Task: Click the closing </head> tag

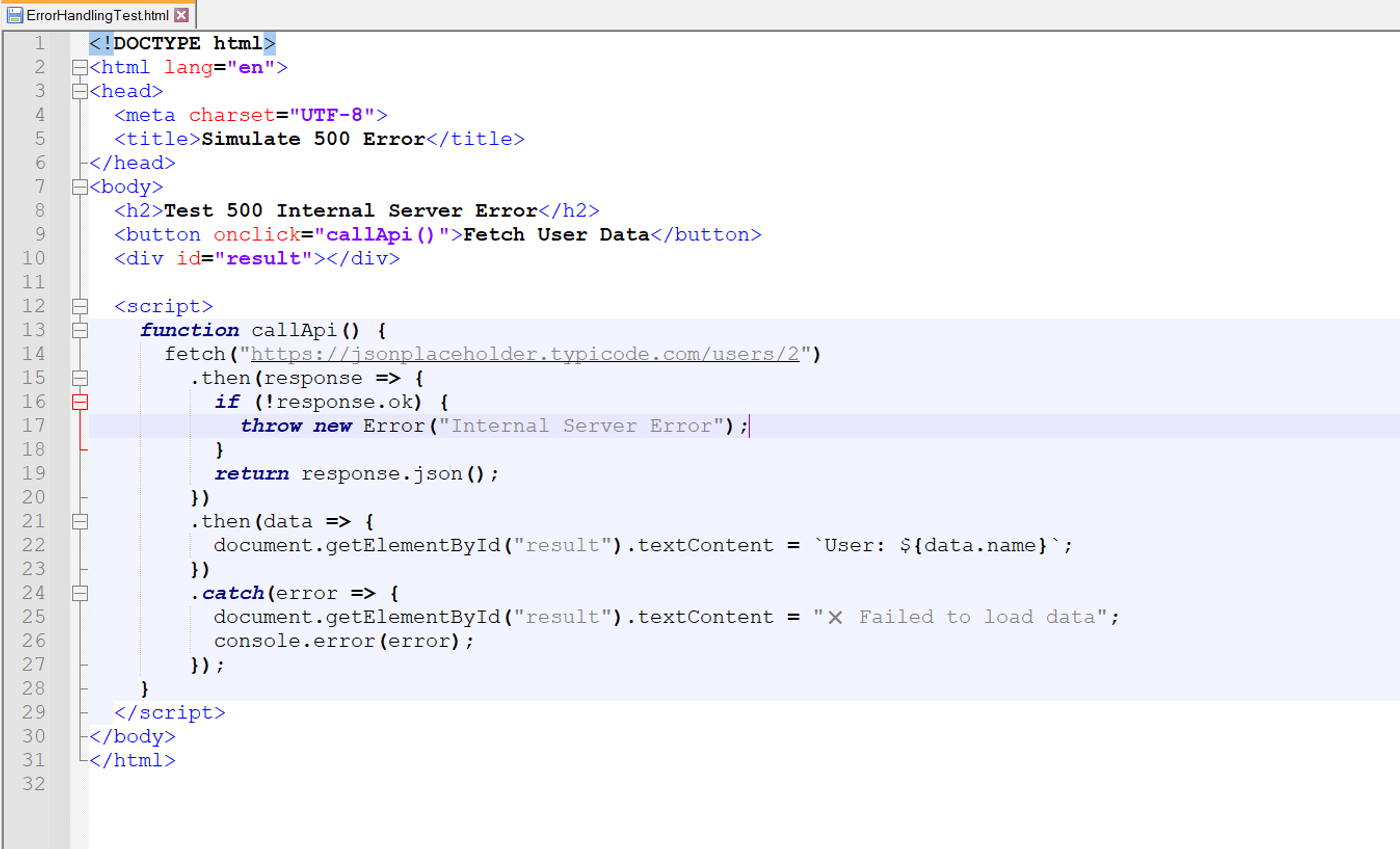Action: pos(133,163)
